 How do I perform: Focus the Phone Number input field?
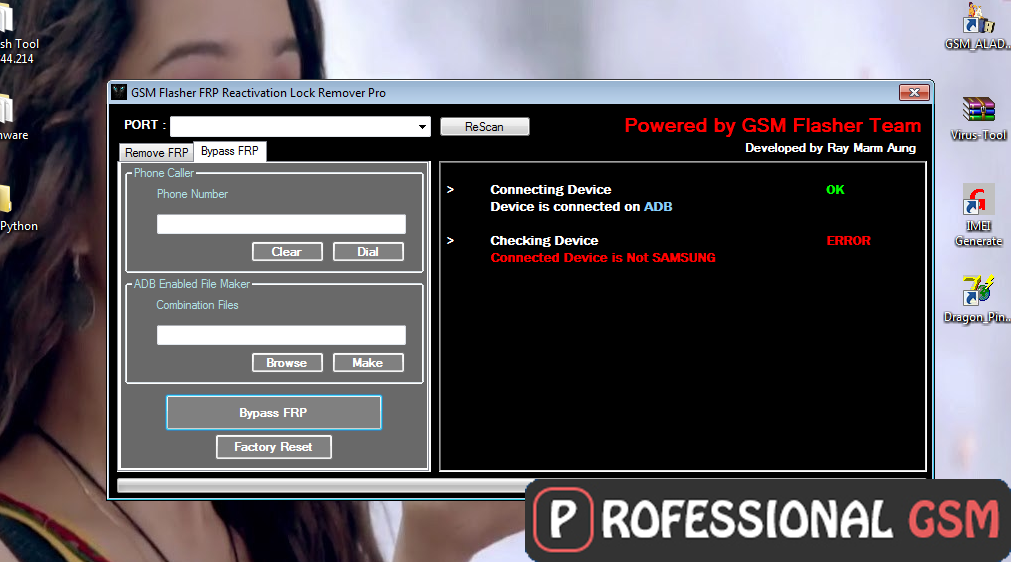281,224
